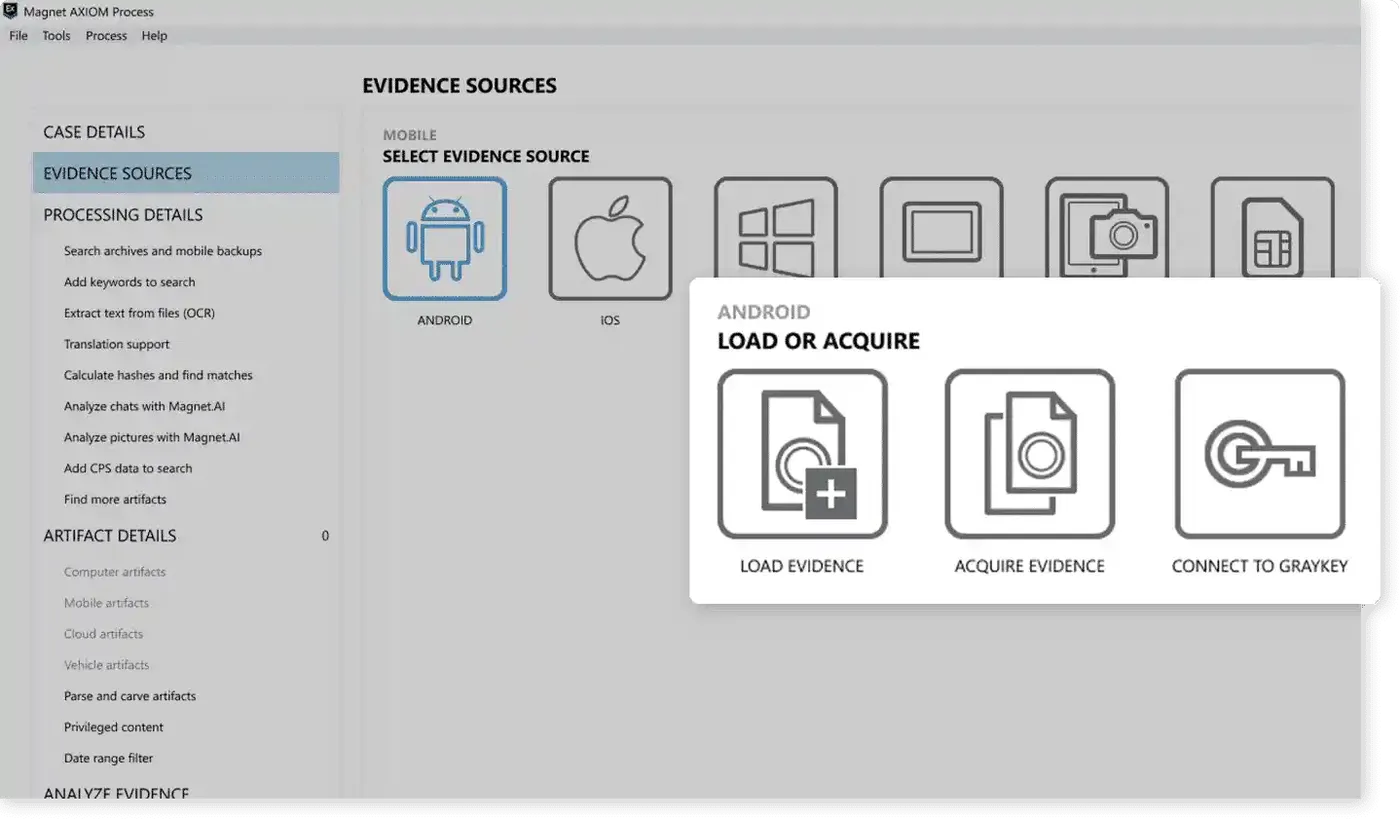Choose the SIM card evidence source icon
The width and height of the screenshot is (1400, 819).
[x=1272, y=229]
